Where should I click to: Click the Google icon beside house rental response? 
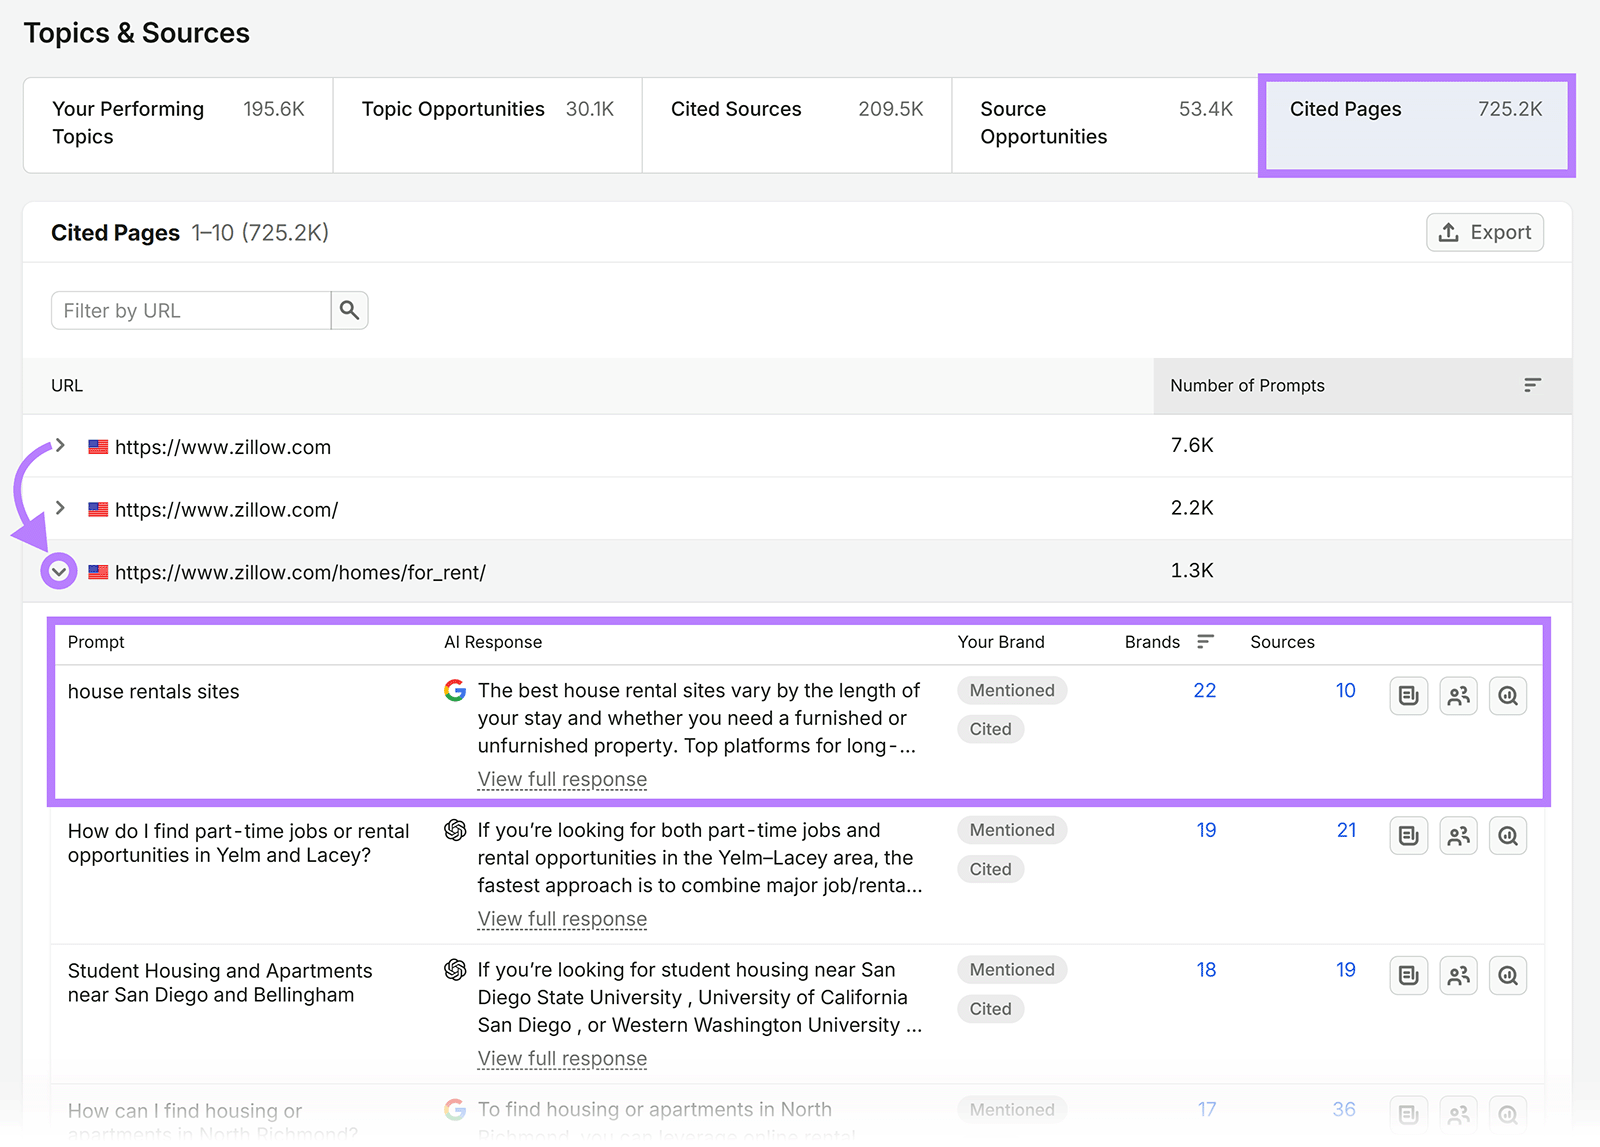(455, 690)
